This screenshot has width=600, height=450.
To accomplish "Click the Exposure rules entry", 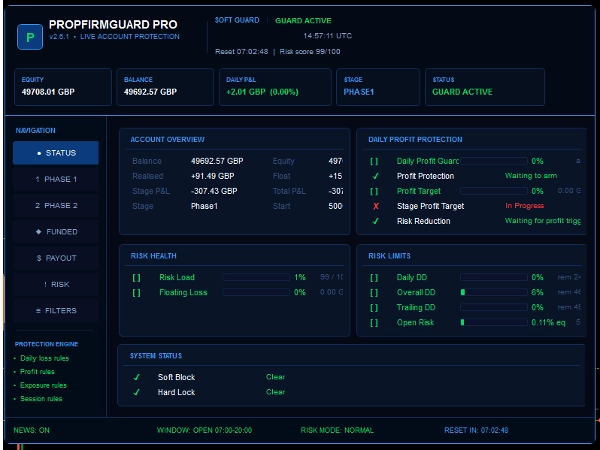I will 43,385.
